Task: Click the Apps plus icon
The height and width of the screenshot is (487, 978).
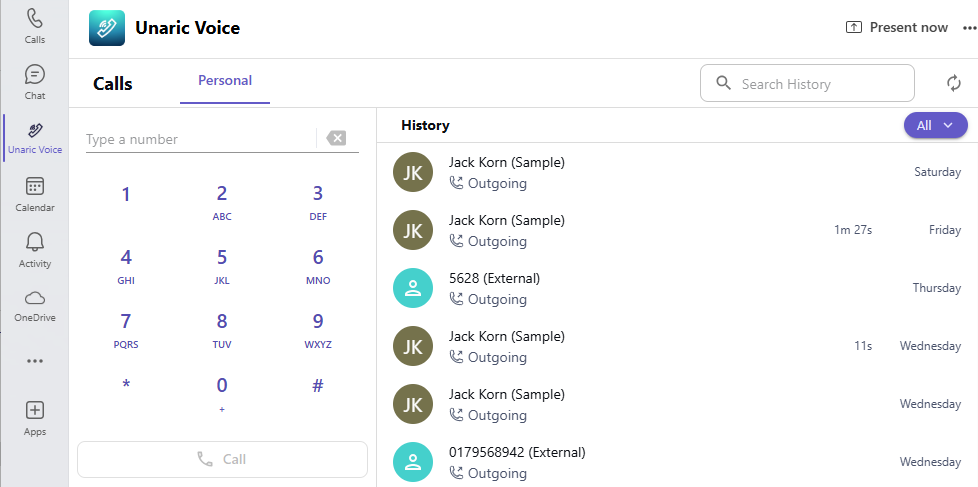Action: pos(35,410)
